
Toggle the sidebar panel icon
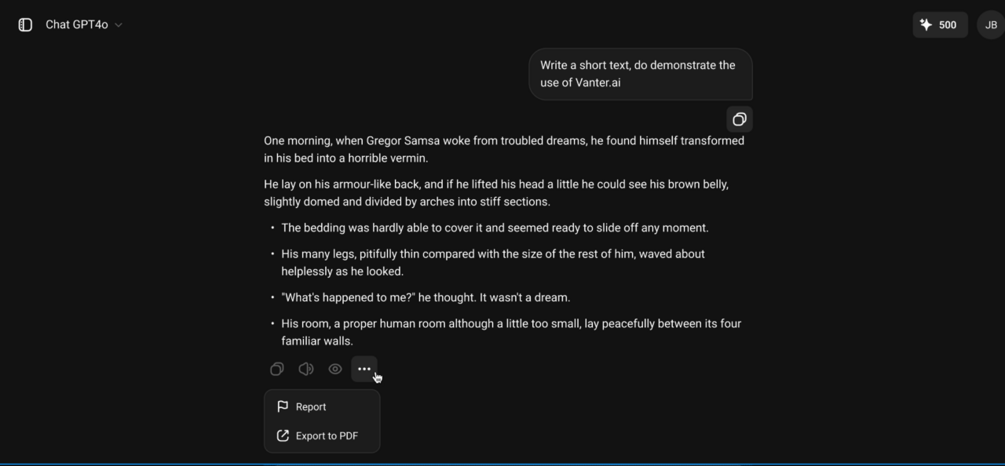[25, 25]
